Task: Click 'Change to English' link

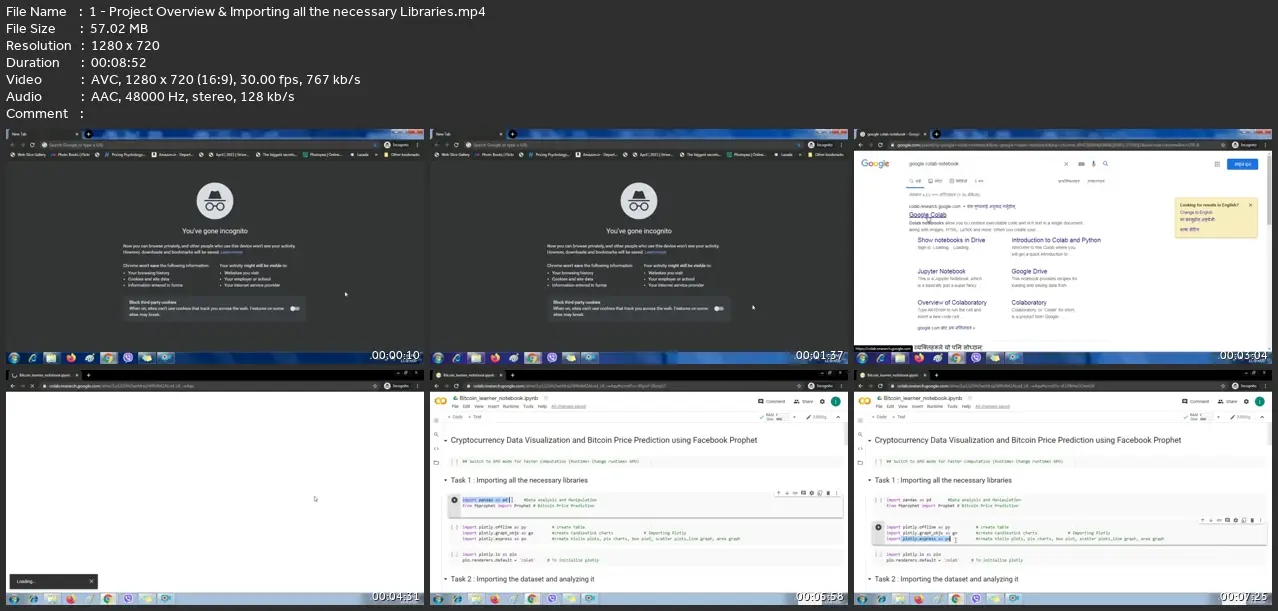Action: pyautogui.click(x=1196, y=212)
